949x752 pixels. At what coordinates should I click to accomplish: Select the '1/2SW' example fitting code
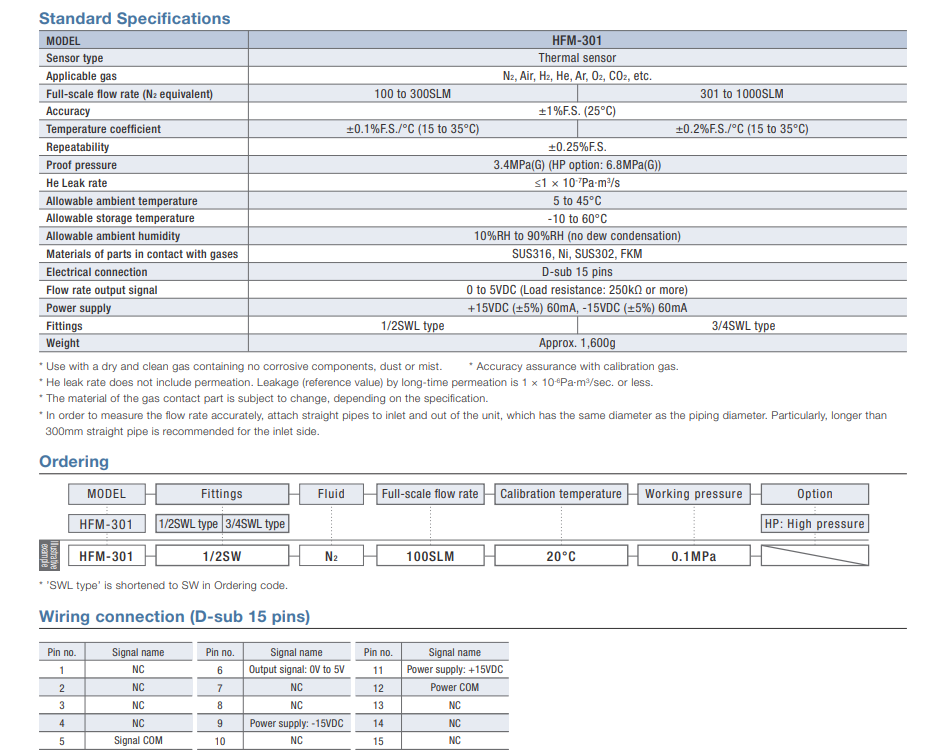pos(222,556)
